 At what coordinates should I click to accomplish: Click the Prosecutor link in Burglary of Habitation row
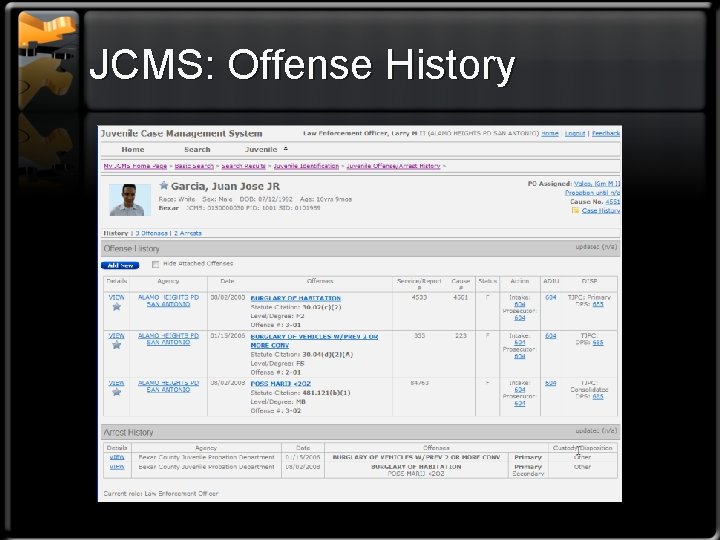[x=519, y=318]
